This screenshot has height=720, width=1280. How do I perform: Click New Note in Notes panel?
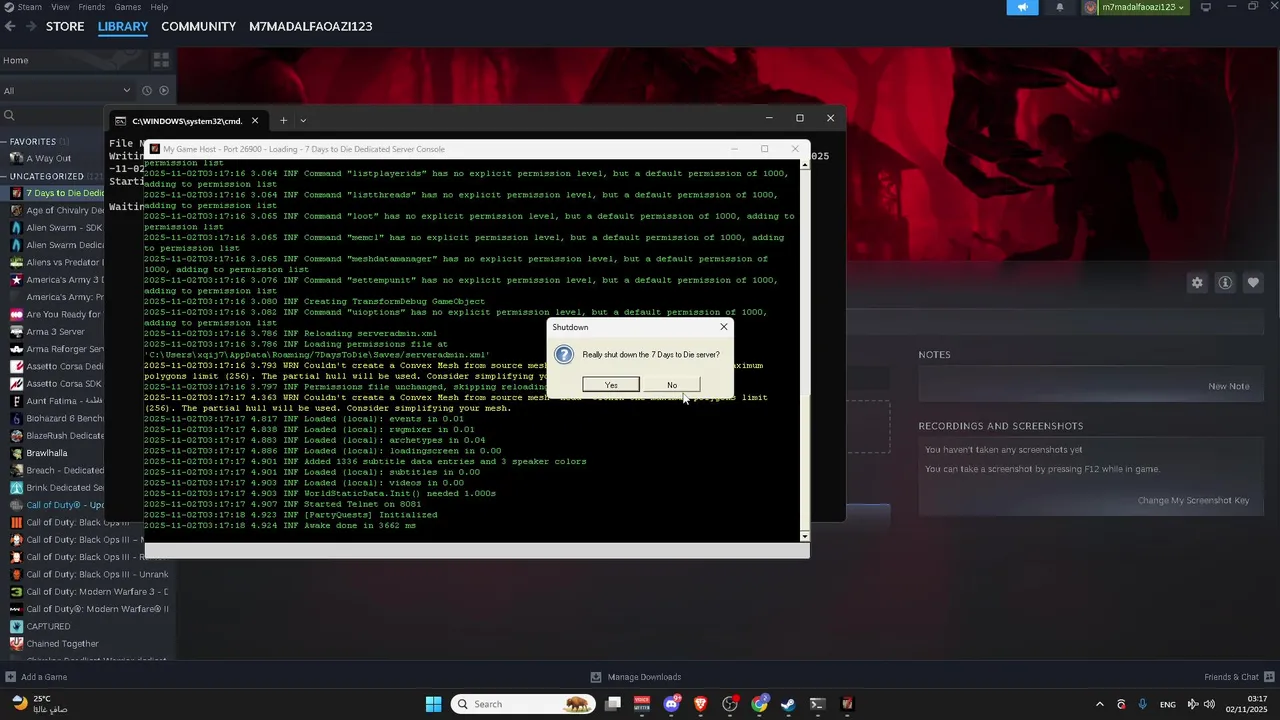point(1229,386)
